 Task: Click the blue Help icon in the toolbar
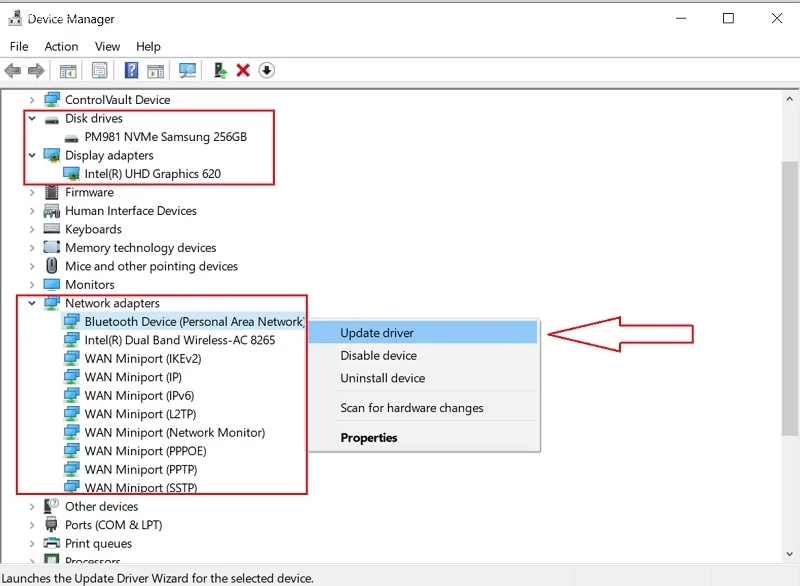tap(131, 70)
